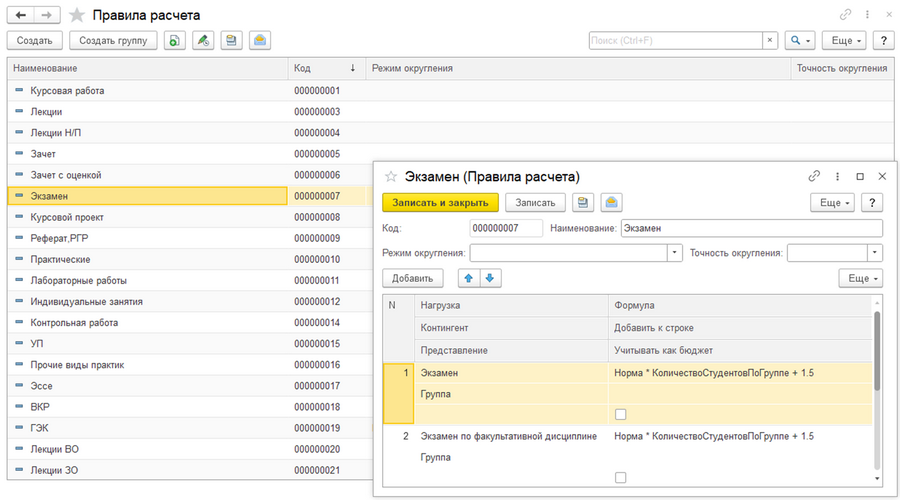Image resolution: width=900 pixels, height=500 pixels.
Task: Toggle Учитывать как бюджет checkbox for row 1
Action: [x=620, y=414]
